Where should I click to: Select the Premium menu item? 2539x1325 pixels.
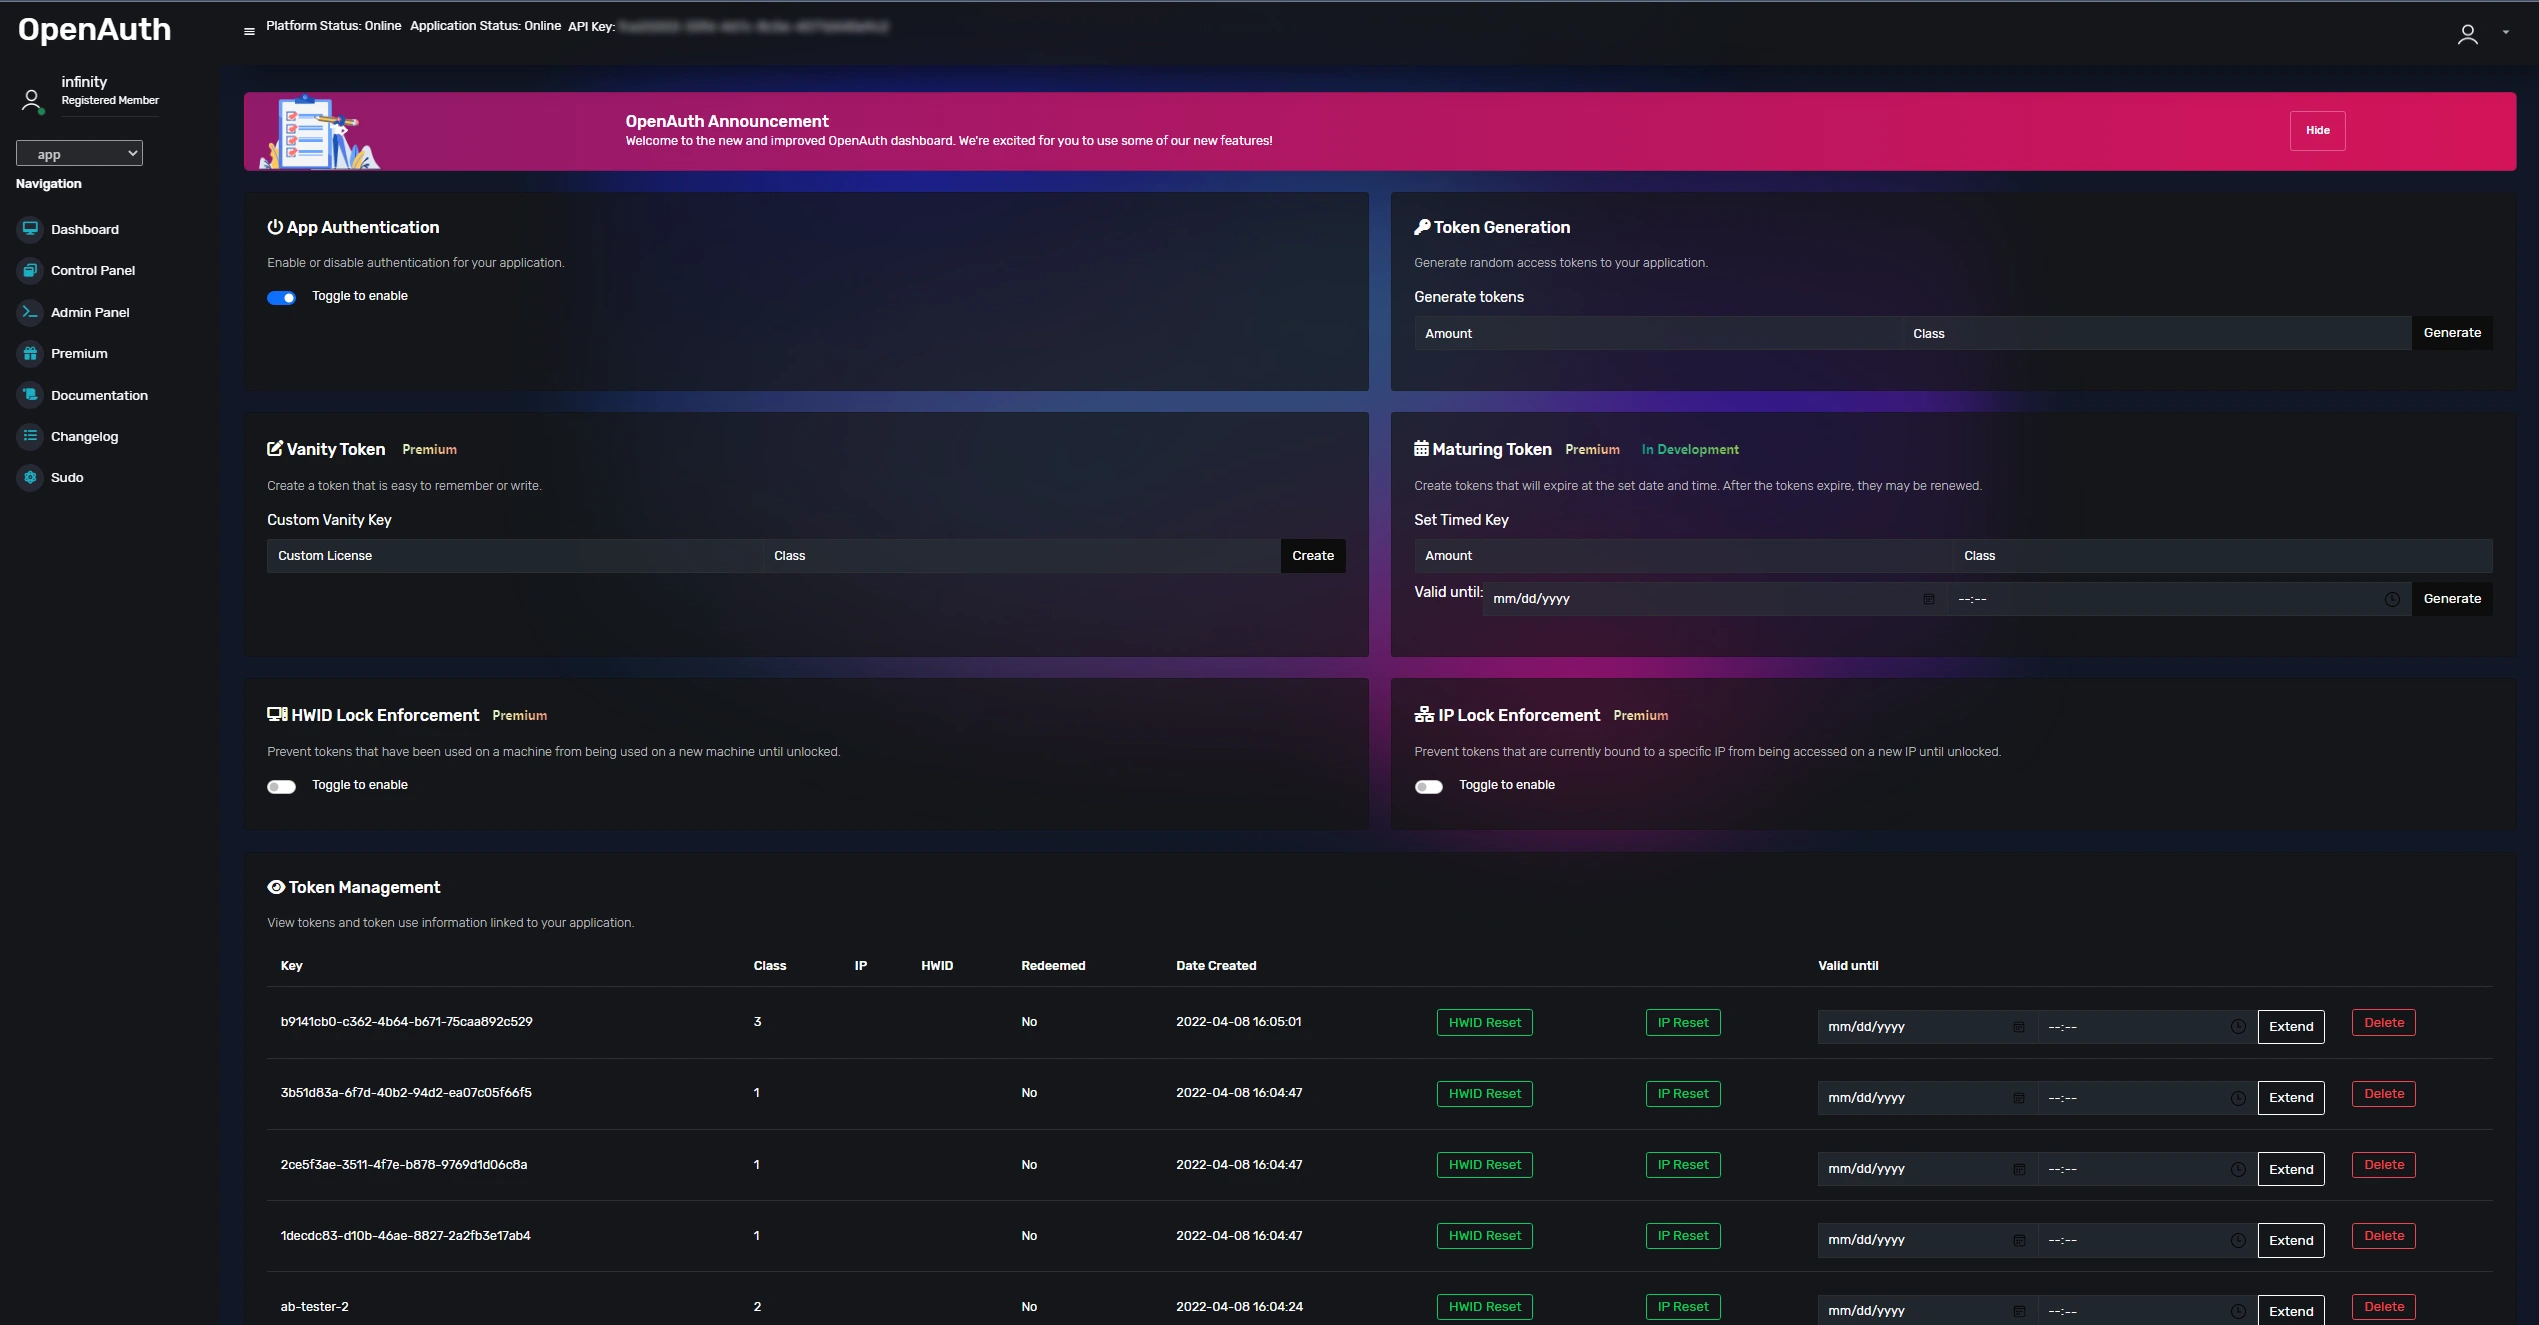click(79, 354)
